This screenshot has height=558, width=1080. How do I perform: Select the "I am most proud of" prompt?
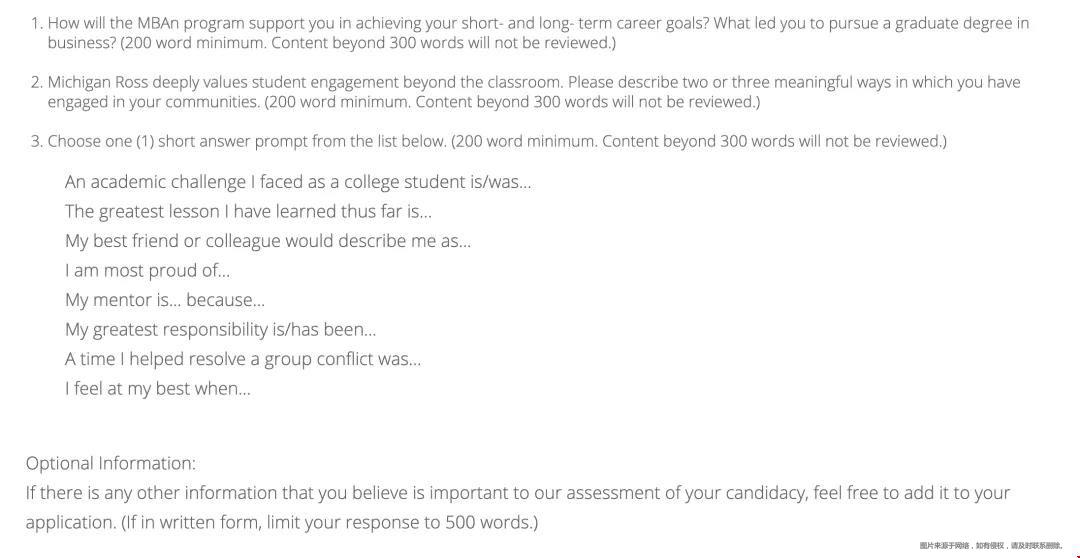[147, 271]
